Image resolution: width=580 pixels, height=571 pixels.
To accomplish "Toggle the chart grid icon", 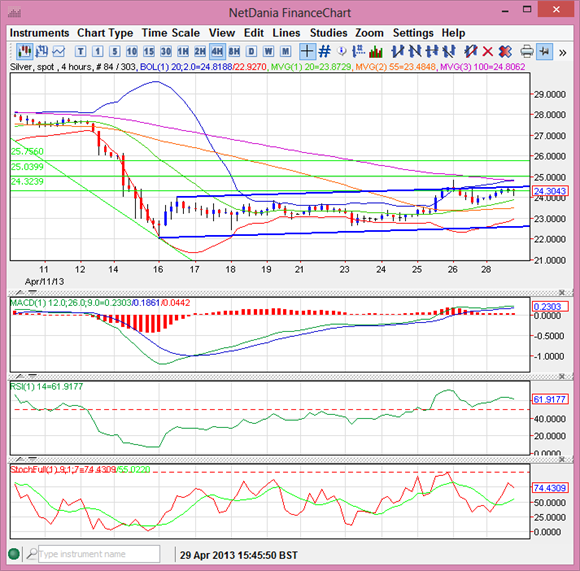I will pyautogui.click(x=324, y=51).
